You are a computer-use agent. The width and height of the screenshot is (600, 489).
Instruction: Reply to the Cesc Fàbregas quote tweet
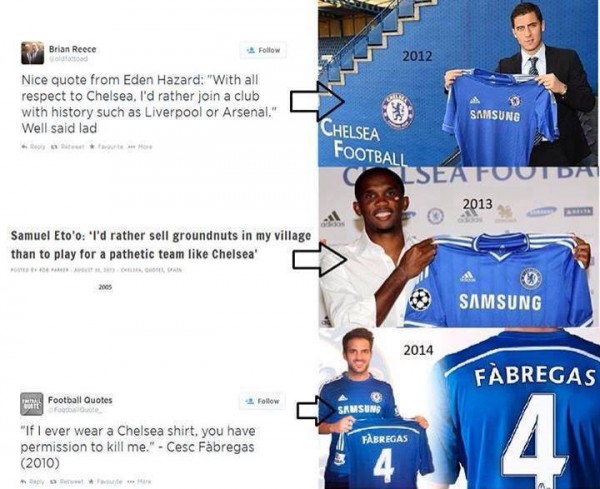pos(33,481)
